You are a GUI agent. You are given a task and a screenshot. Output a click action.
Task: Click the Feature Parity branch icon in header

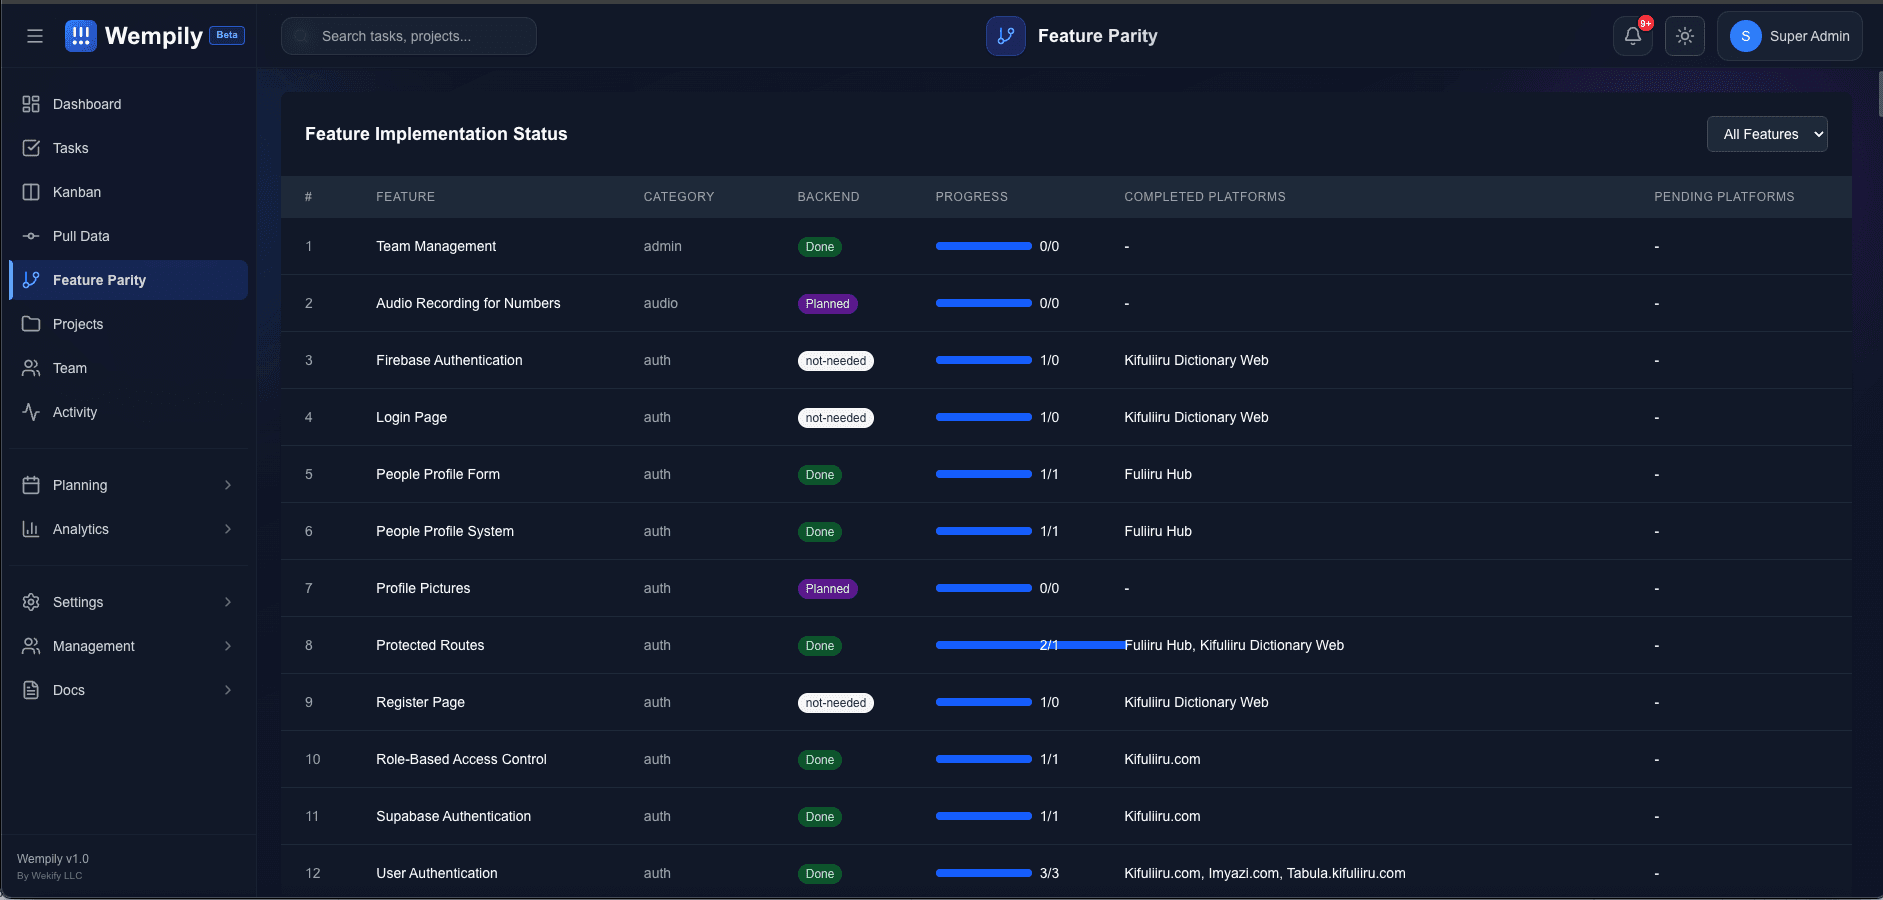(x=1005, y=36)
